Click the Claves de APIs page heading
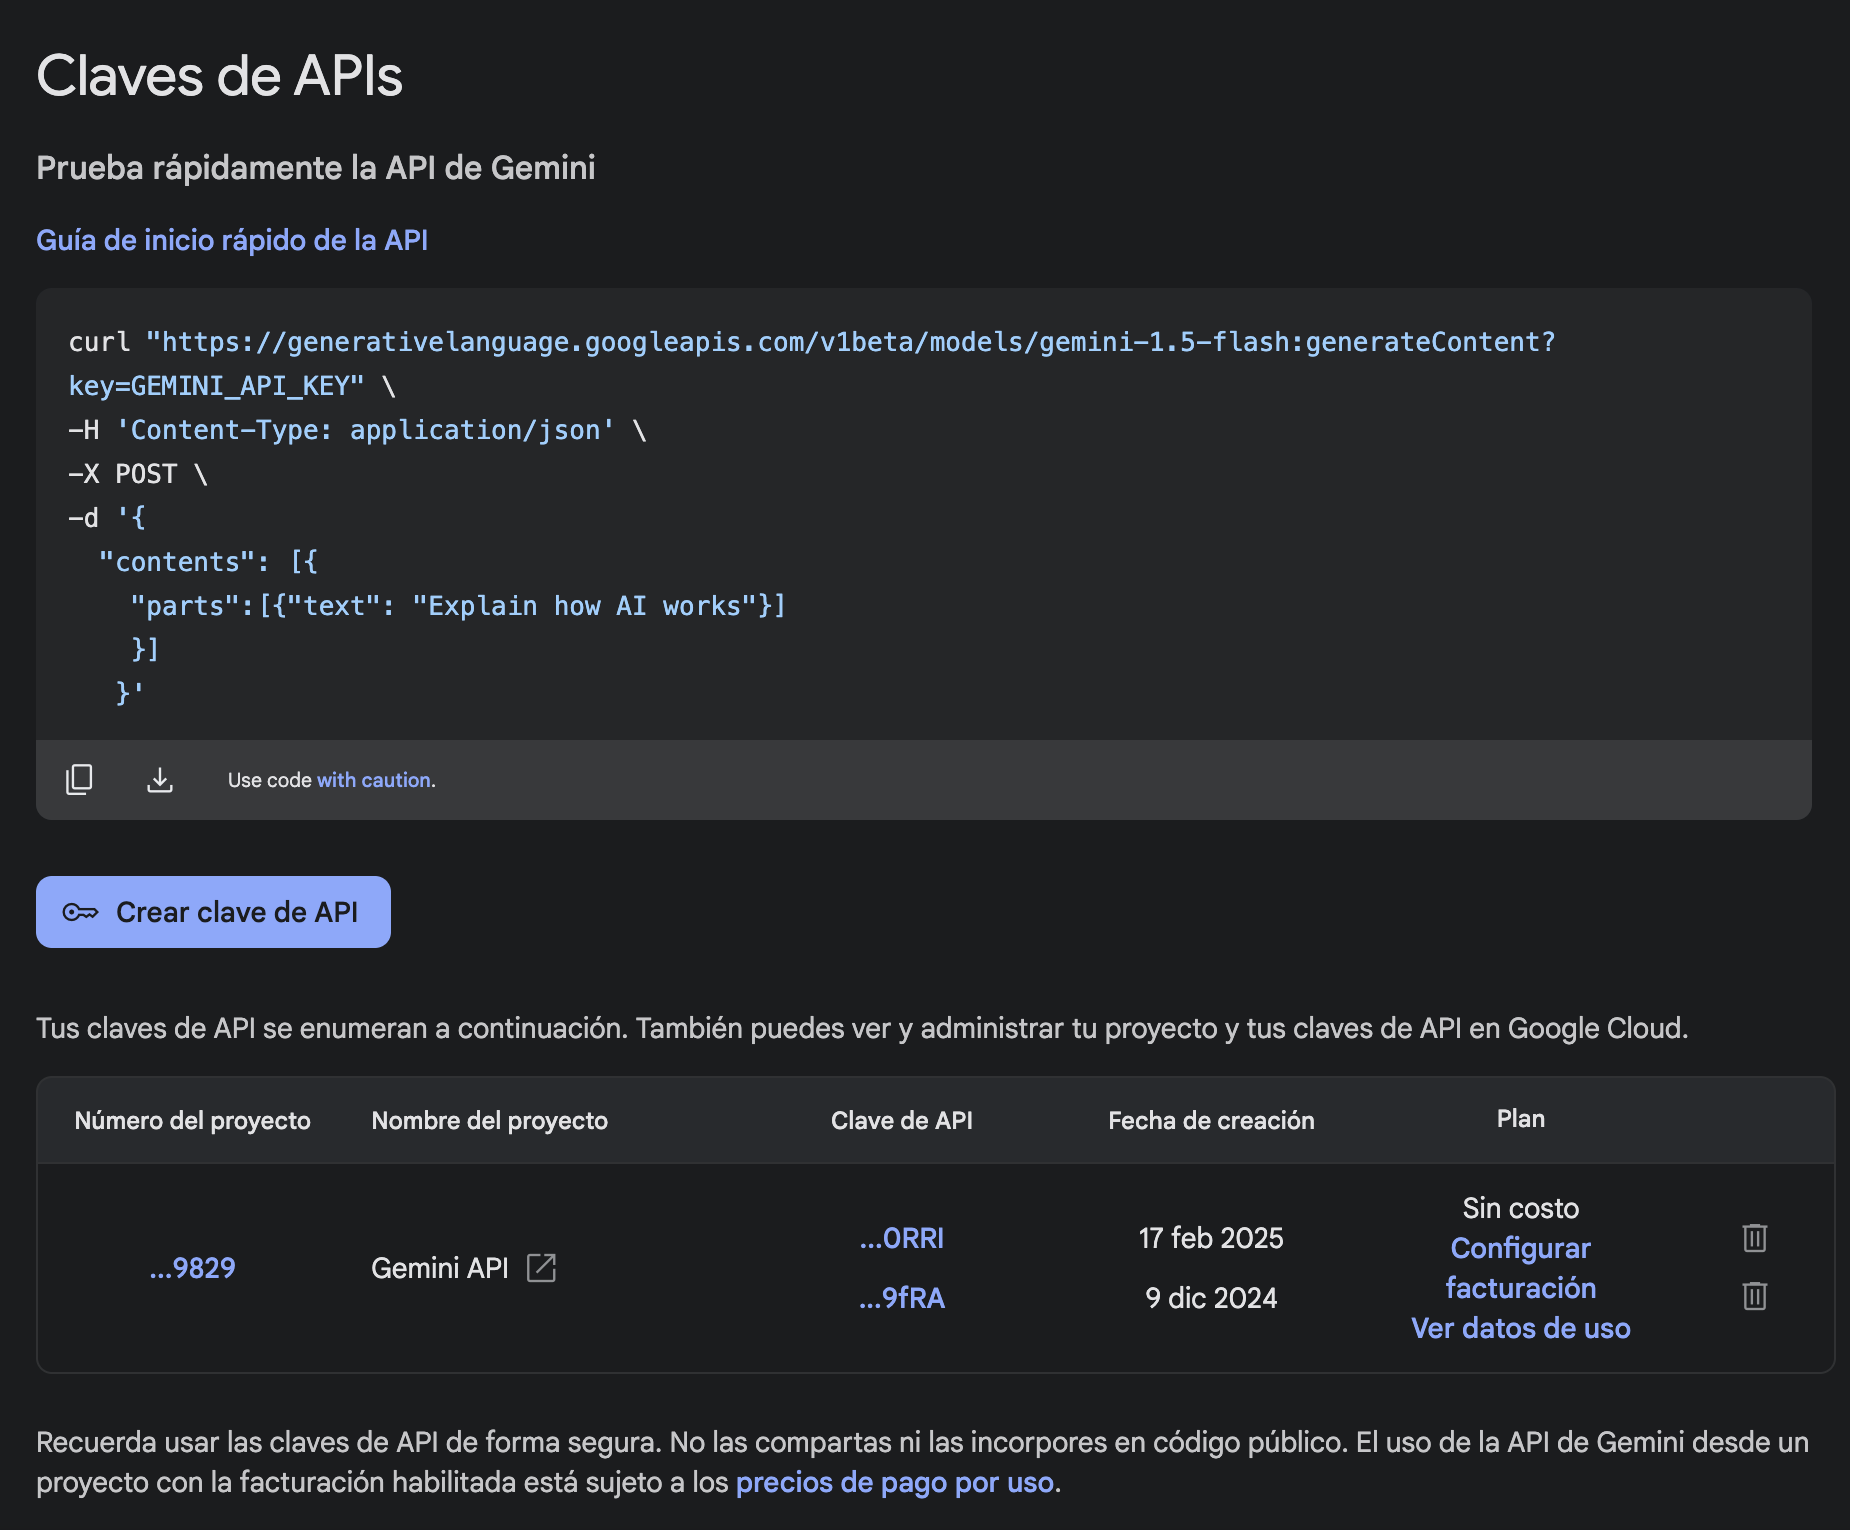The image size is (1850, 1530). (x=220, y=76)
